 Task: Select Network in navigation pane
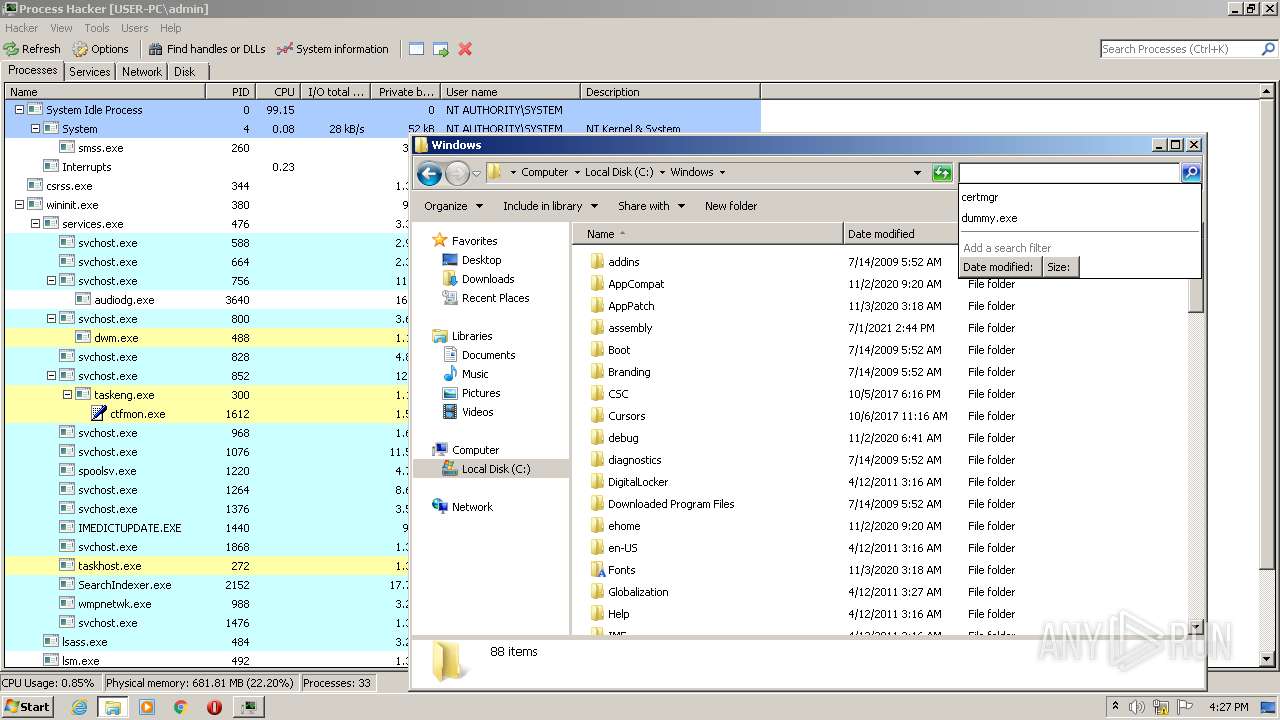[x=471, y=507]
